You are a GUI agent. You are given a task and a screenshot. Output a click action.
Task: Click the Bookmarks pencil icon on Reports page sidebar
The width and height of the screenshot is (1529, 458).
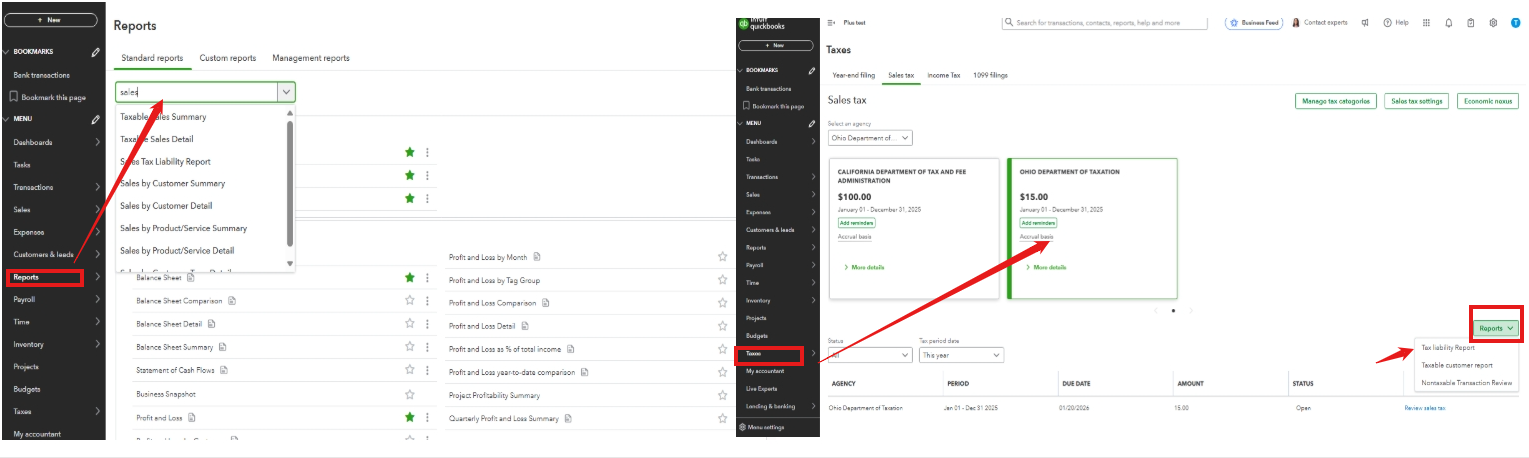coord(95,52)
